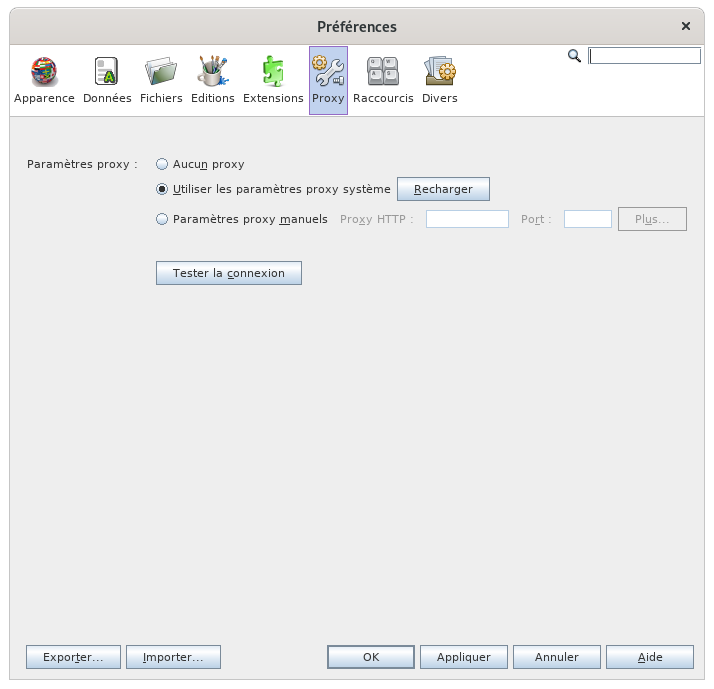The width and height of the screenshot is (714, 689).
Task: Open the Raccourcis keyboard shortcuts section
Action: click(x=383, y=80)
